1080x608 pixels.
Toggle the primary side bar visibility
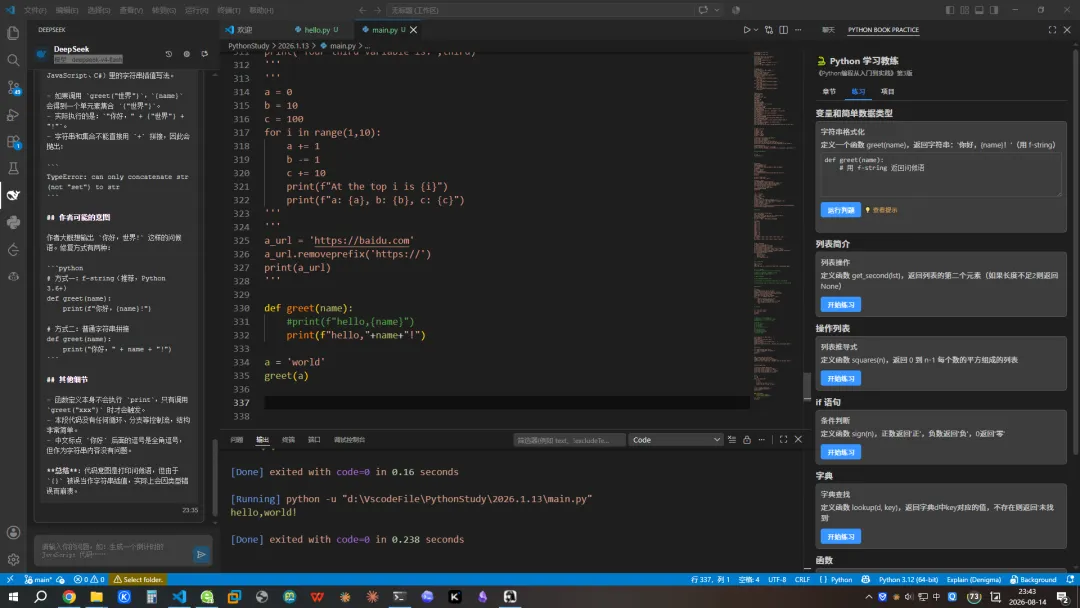pyautogui.click(x=950, y=10)
